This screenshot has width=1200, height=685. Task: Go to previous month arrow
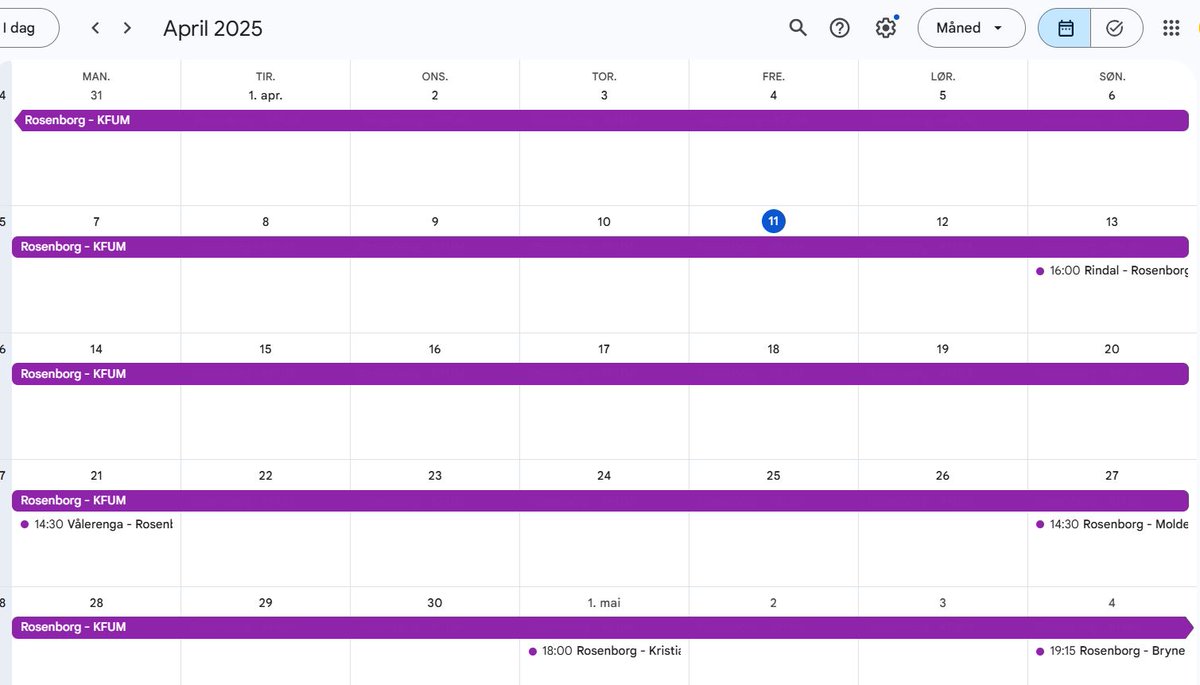pos(95,28)
